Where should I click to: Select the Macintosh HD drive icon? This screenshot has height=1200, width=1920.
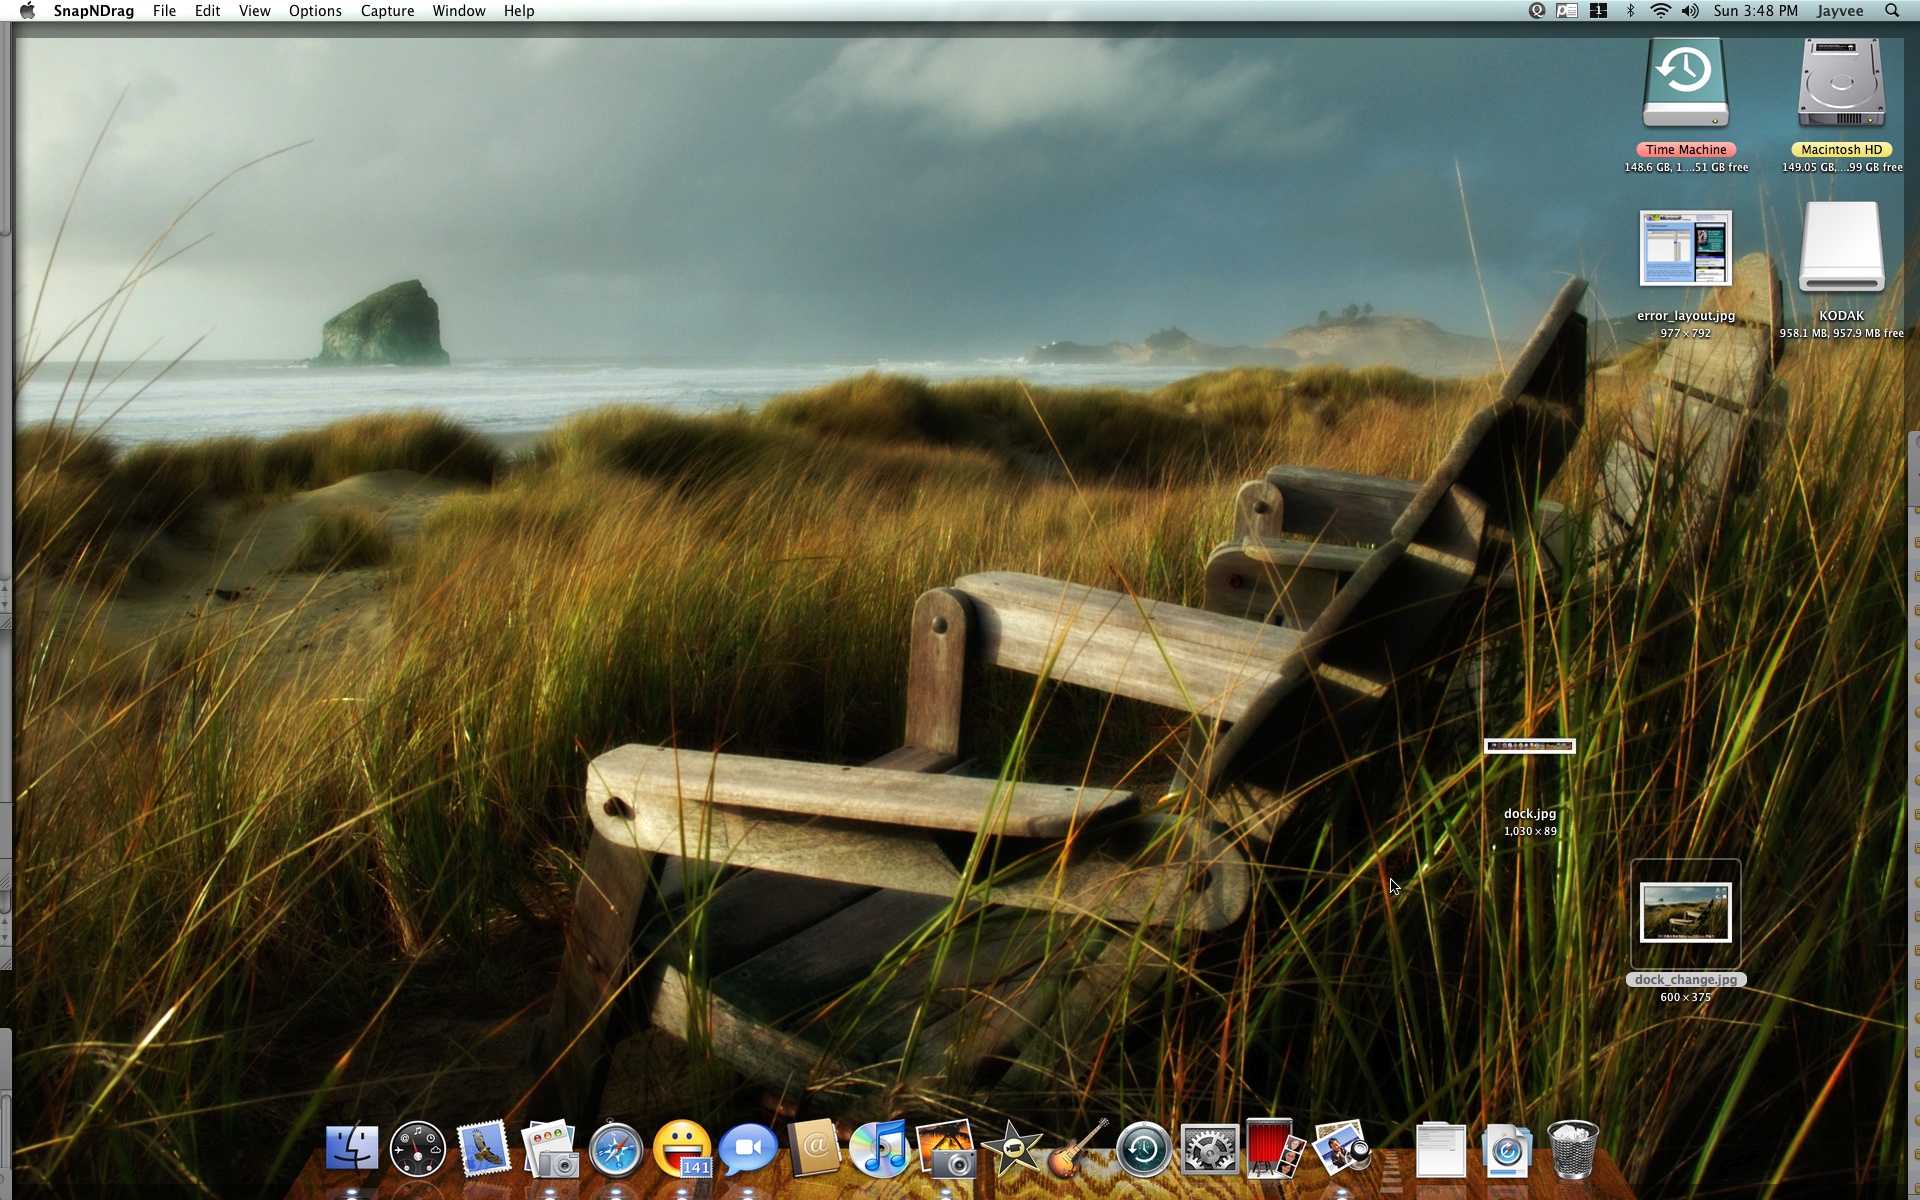pos(1841,85)
